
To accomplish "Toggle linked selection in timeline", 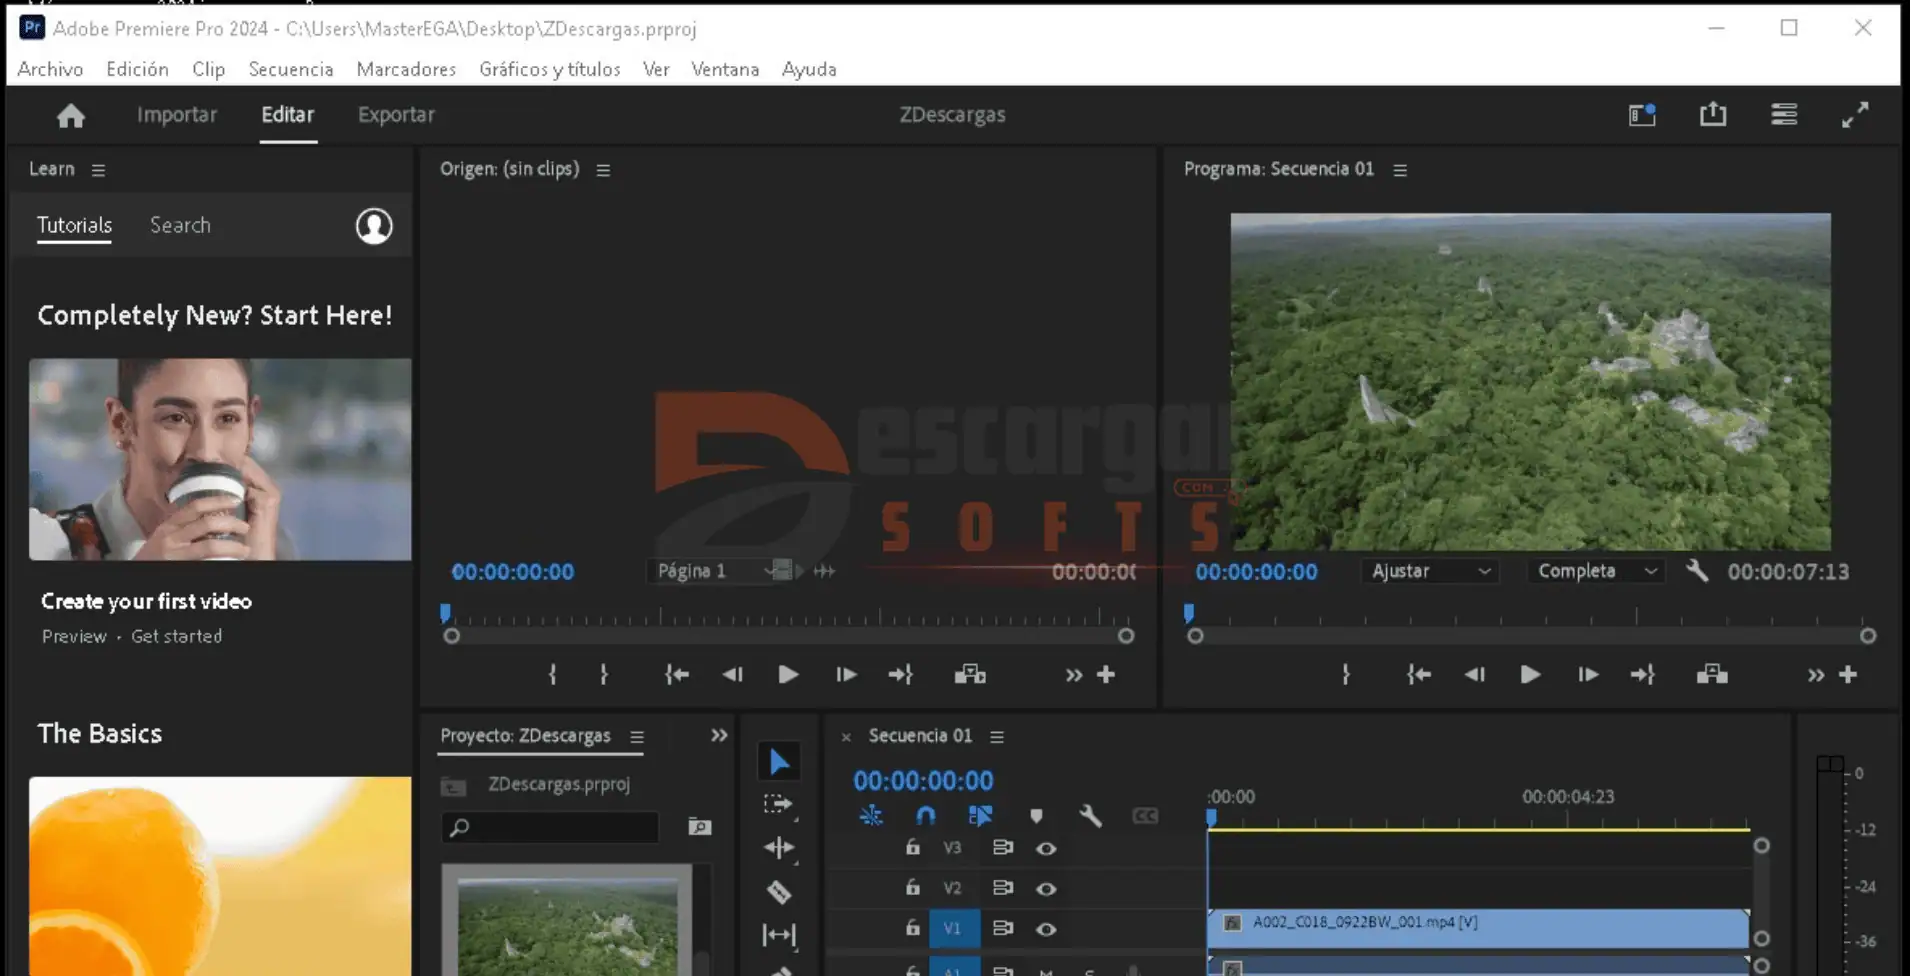I will click(981, 816).
